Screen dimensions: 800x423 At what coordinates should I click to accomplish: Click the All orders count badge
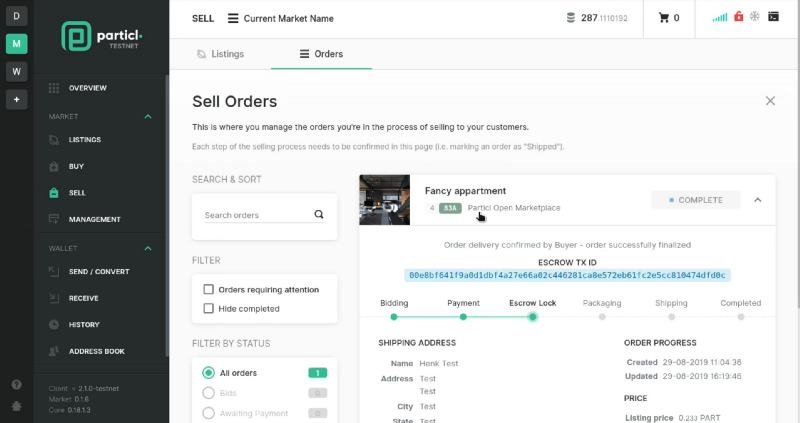click(x=317, y=373)
